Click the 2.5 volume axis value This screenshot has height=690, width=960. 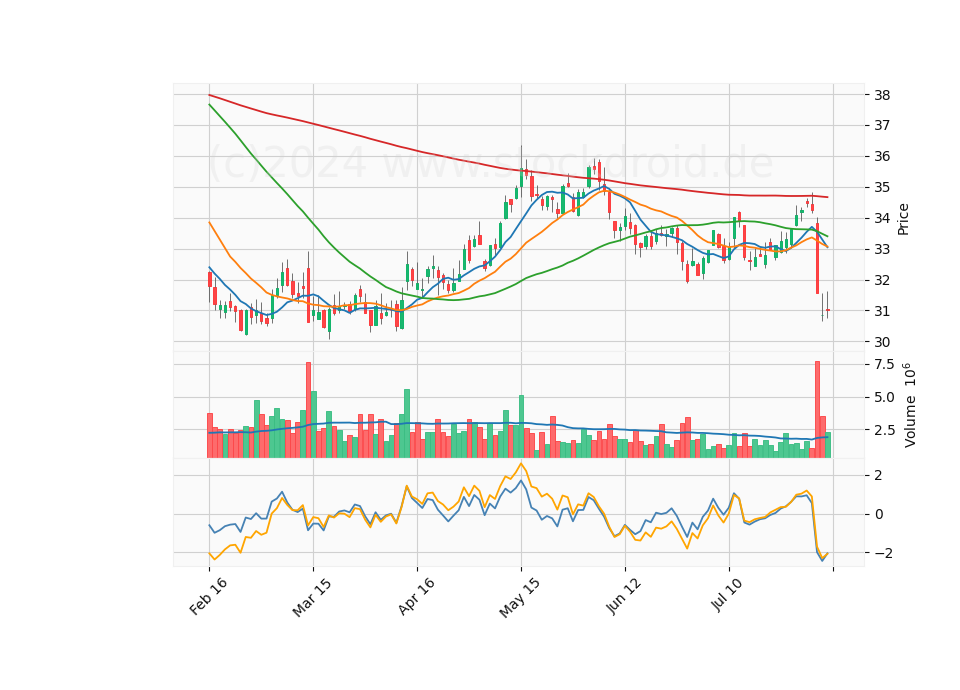click(x=885, y=430)
